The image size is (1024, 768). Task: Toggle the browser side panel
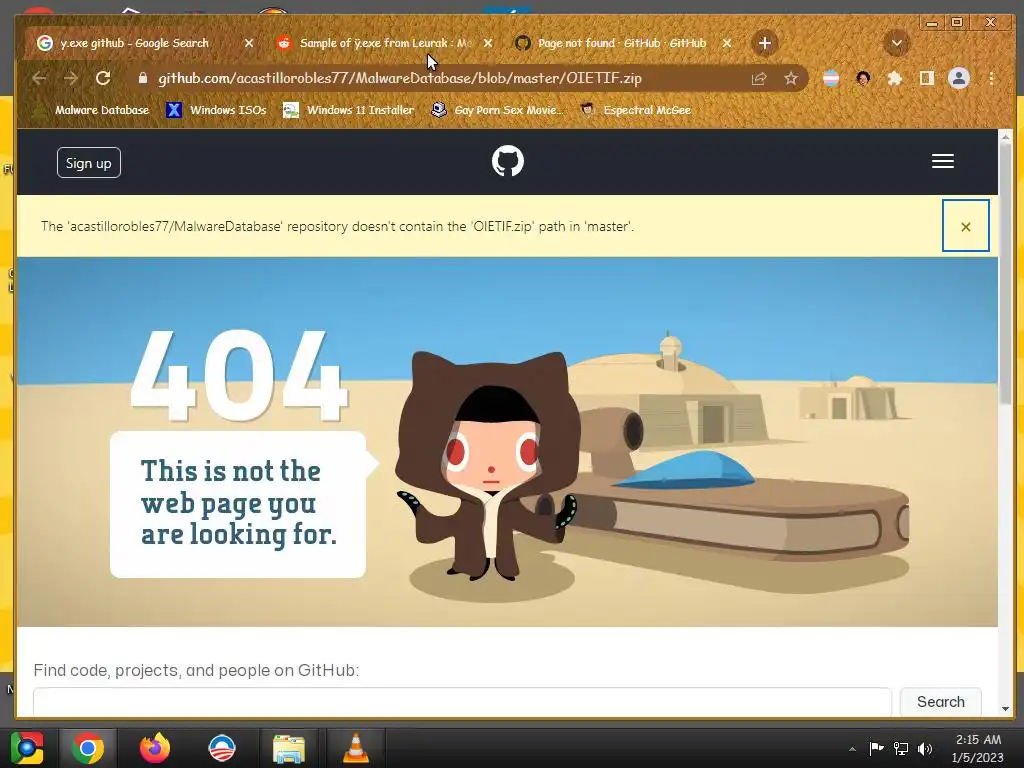927,78
